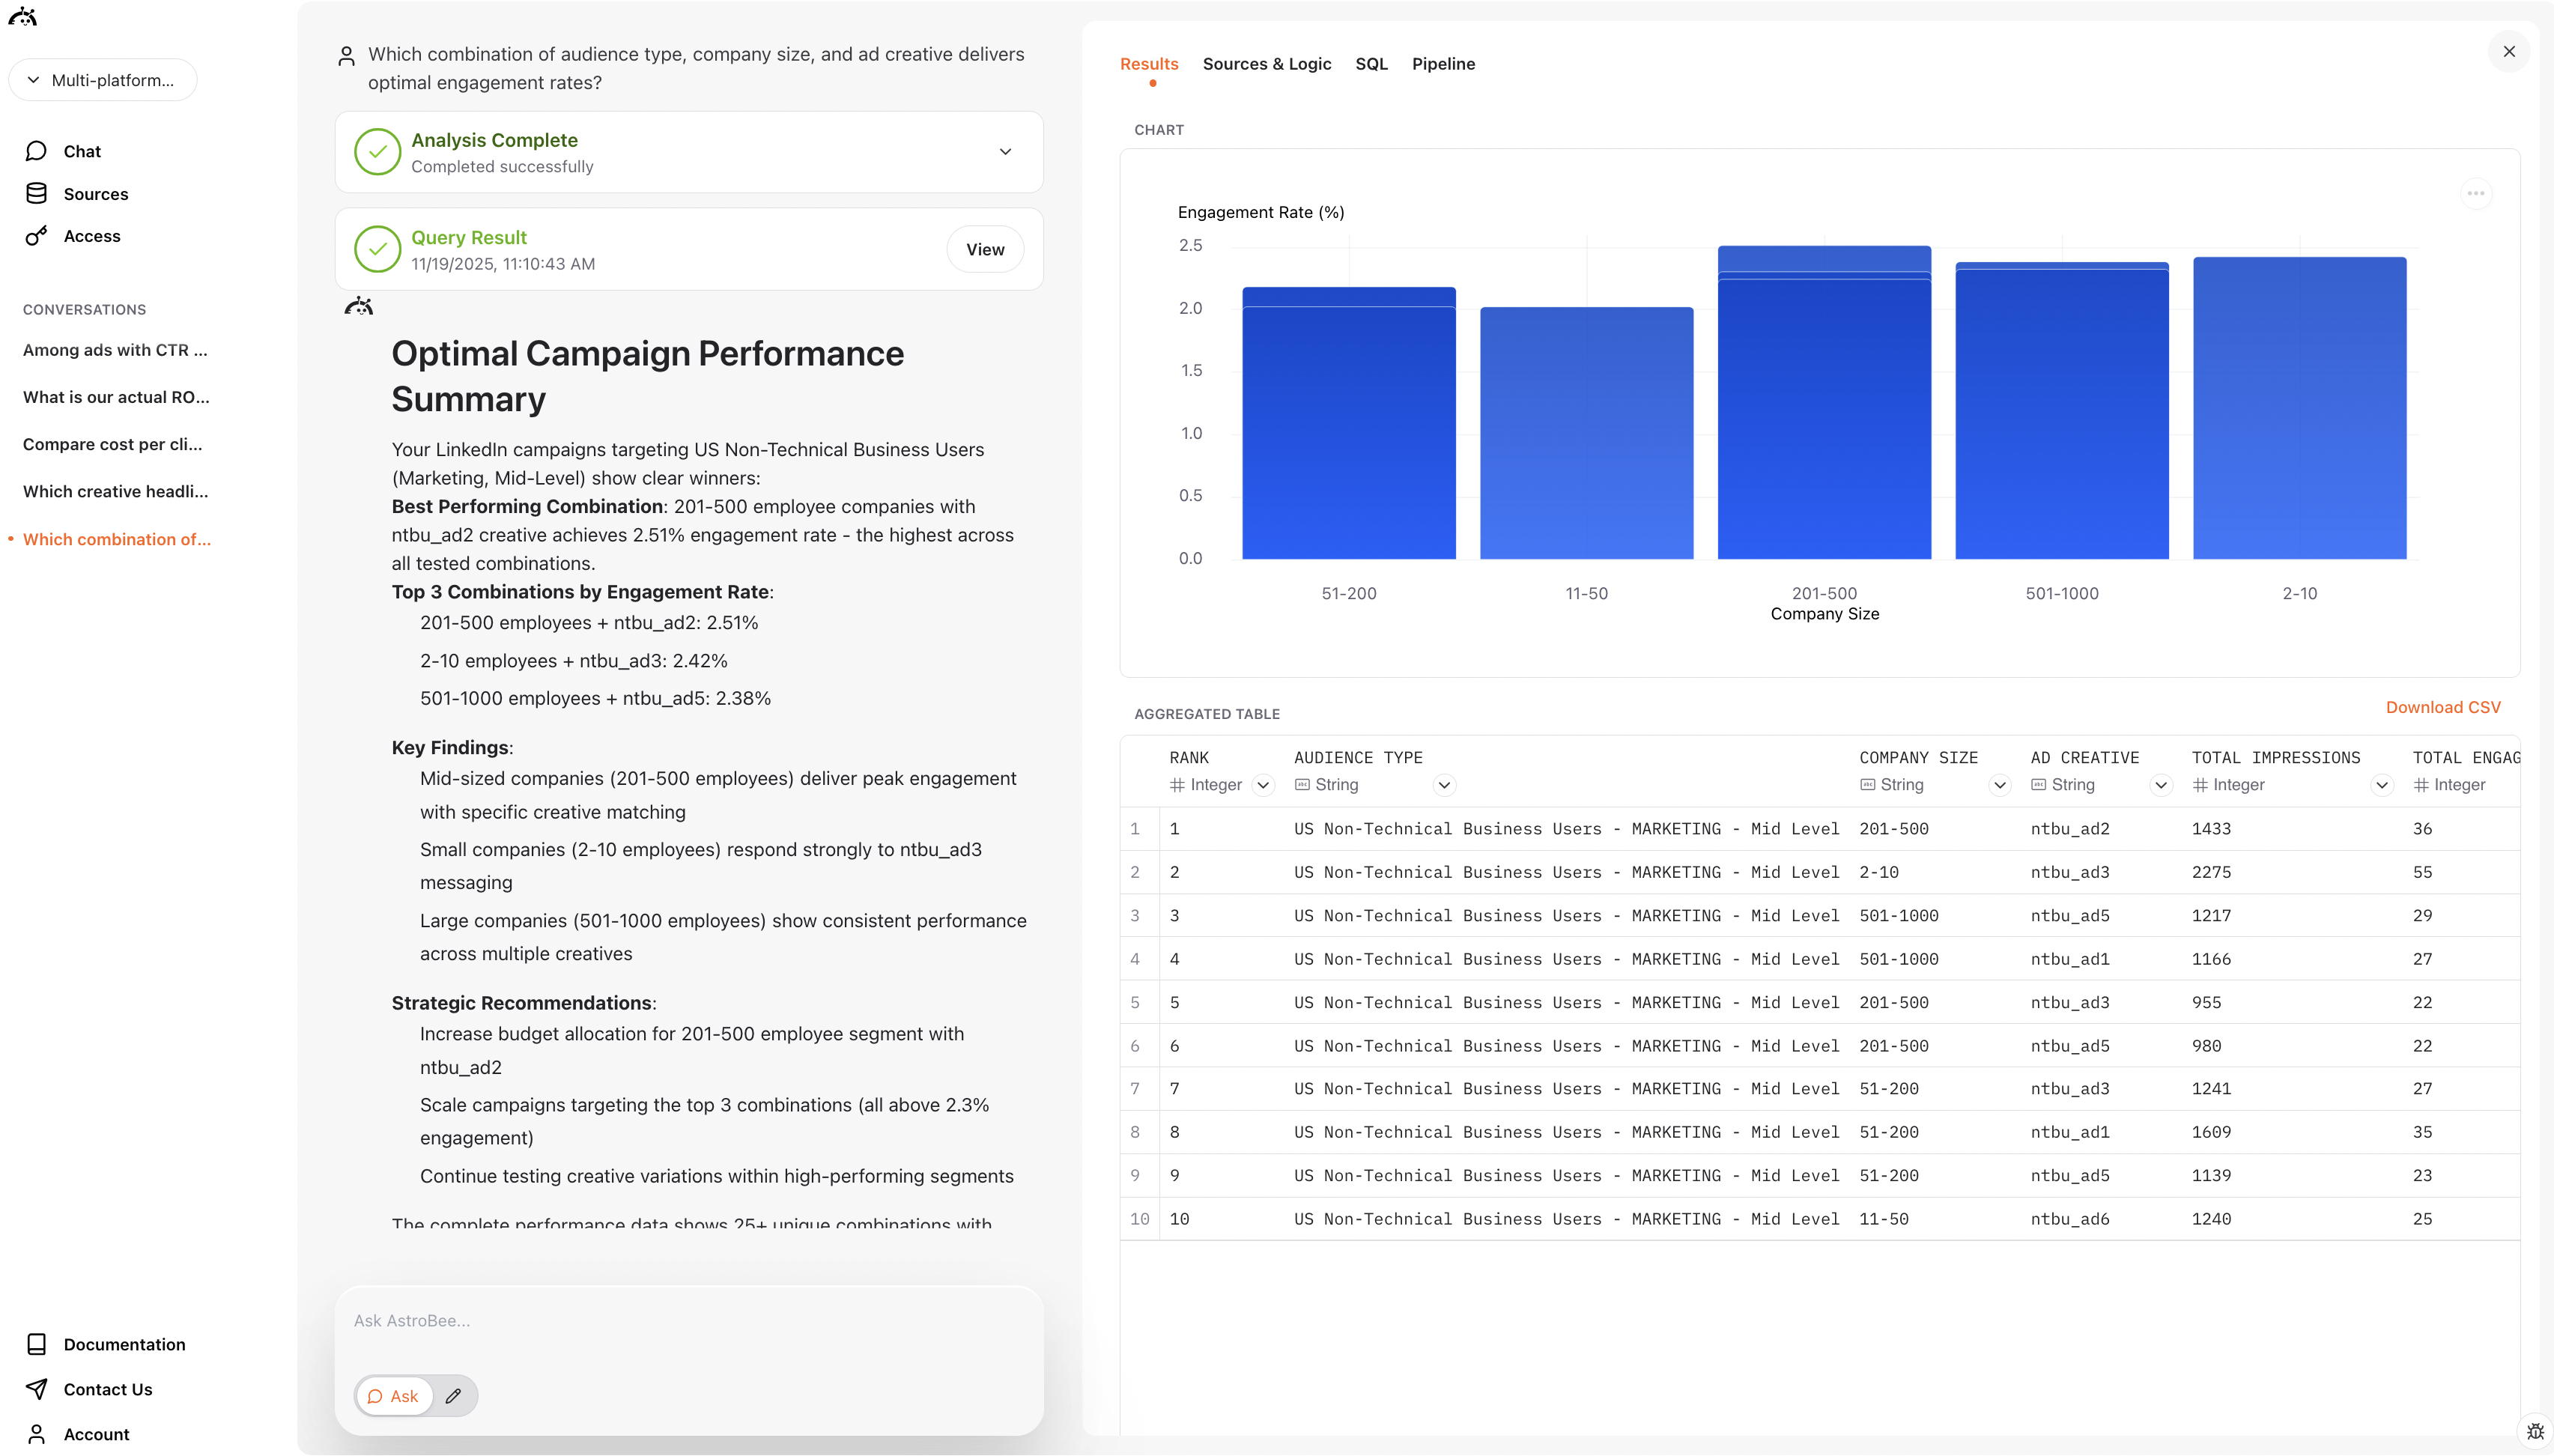2554x1456 pixels.
Task: Click the Contact Us send icon
Action: click(36, 1389)
